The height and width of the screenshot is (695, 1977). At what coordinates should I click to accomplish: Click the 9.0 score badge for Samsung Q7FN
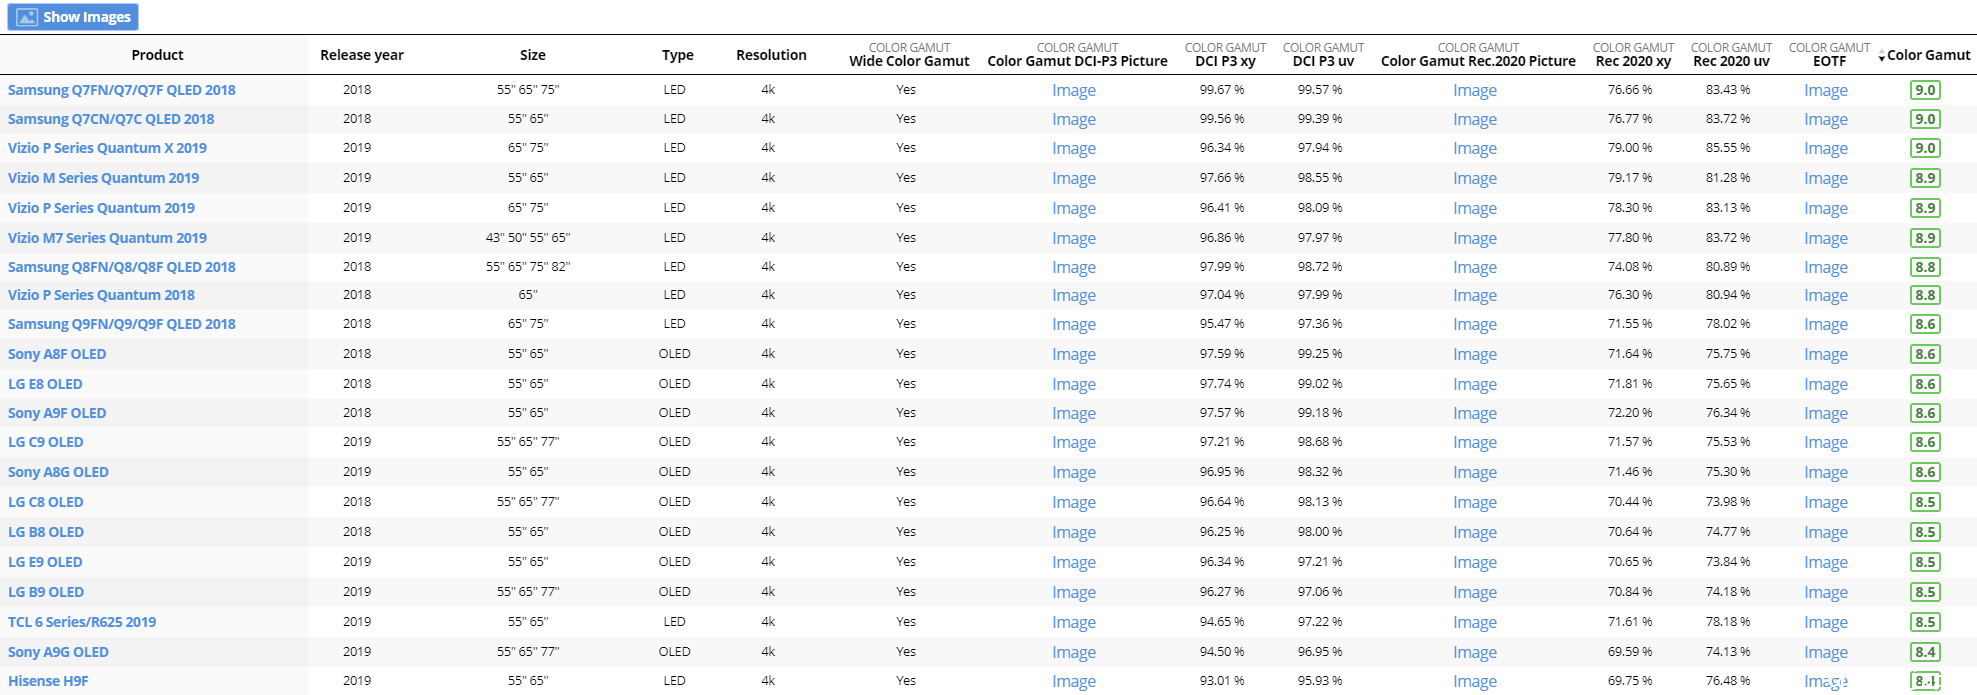pyautogui.click(x=1925, y=90)
